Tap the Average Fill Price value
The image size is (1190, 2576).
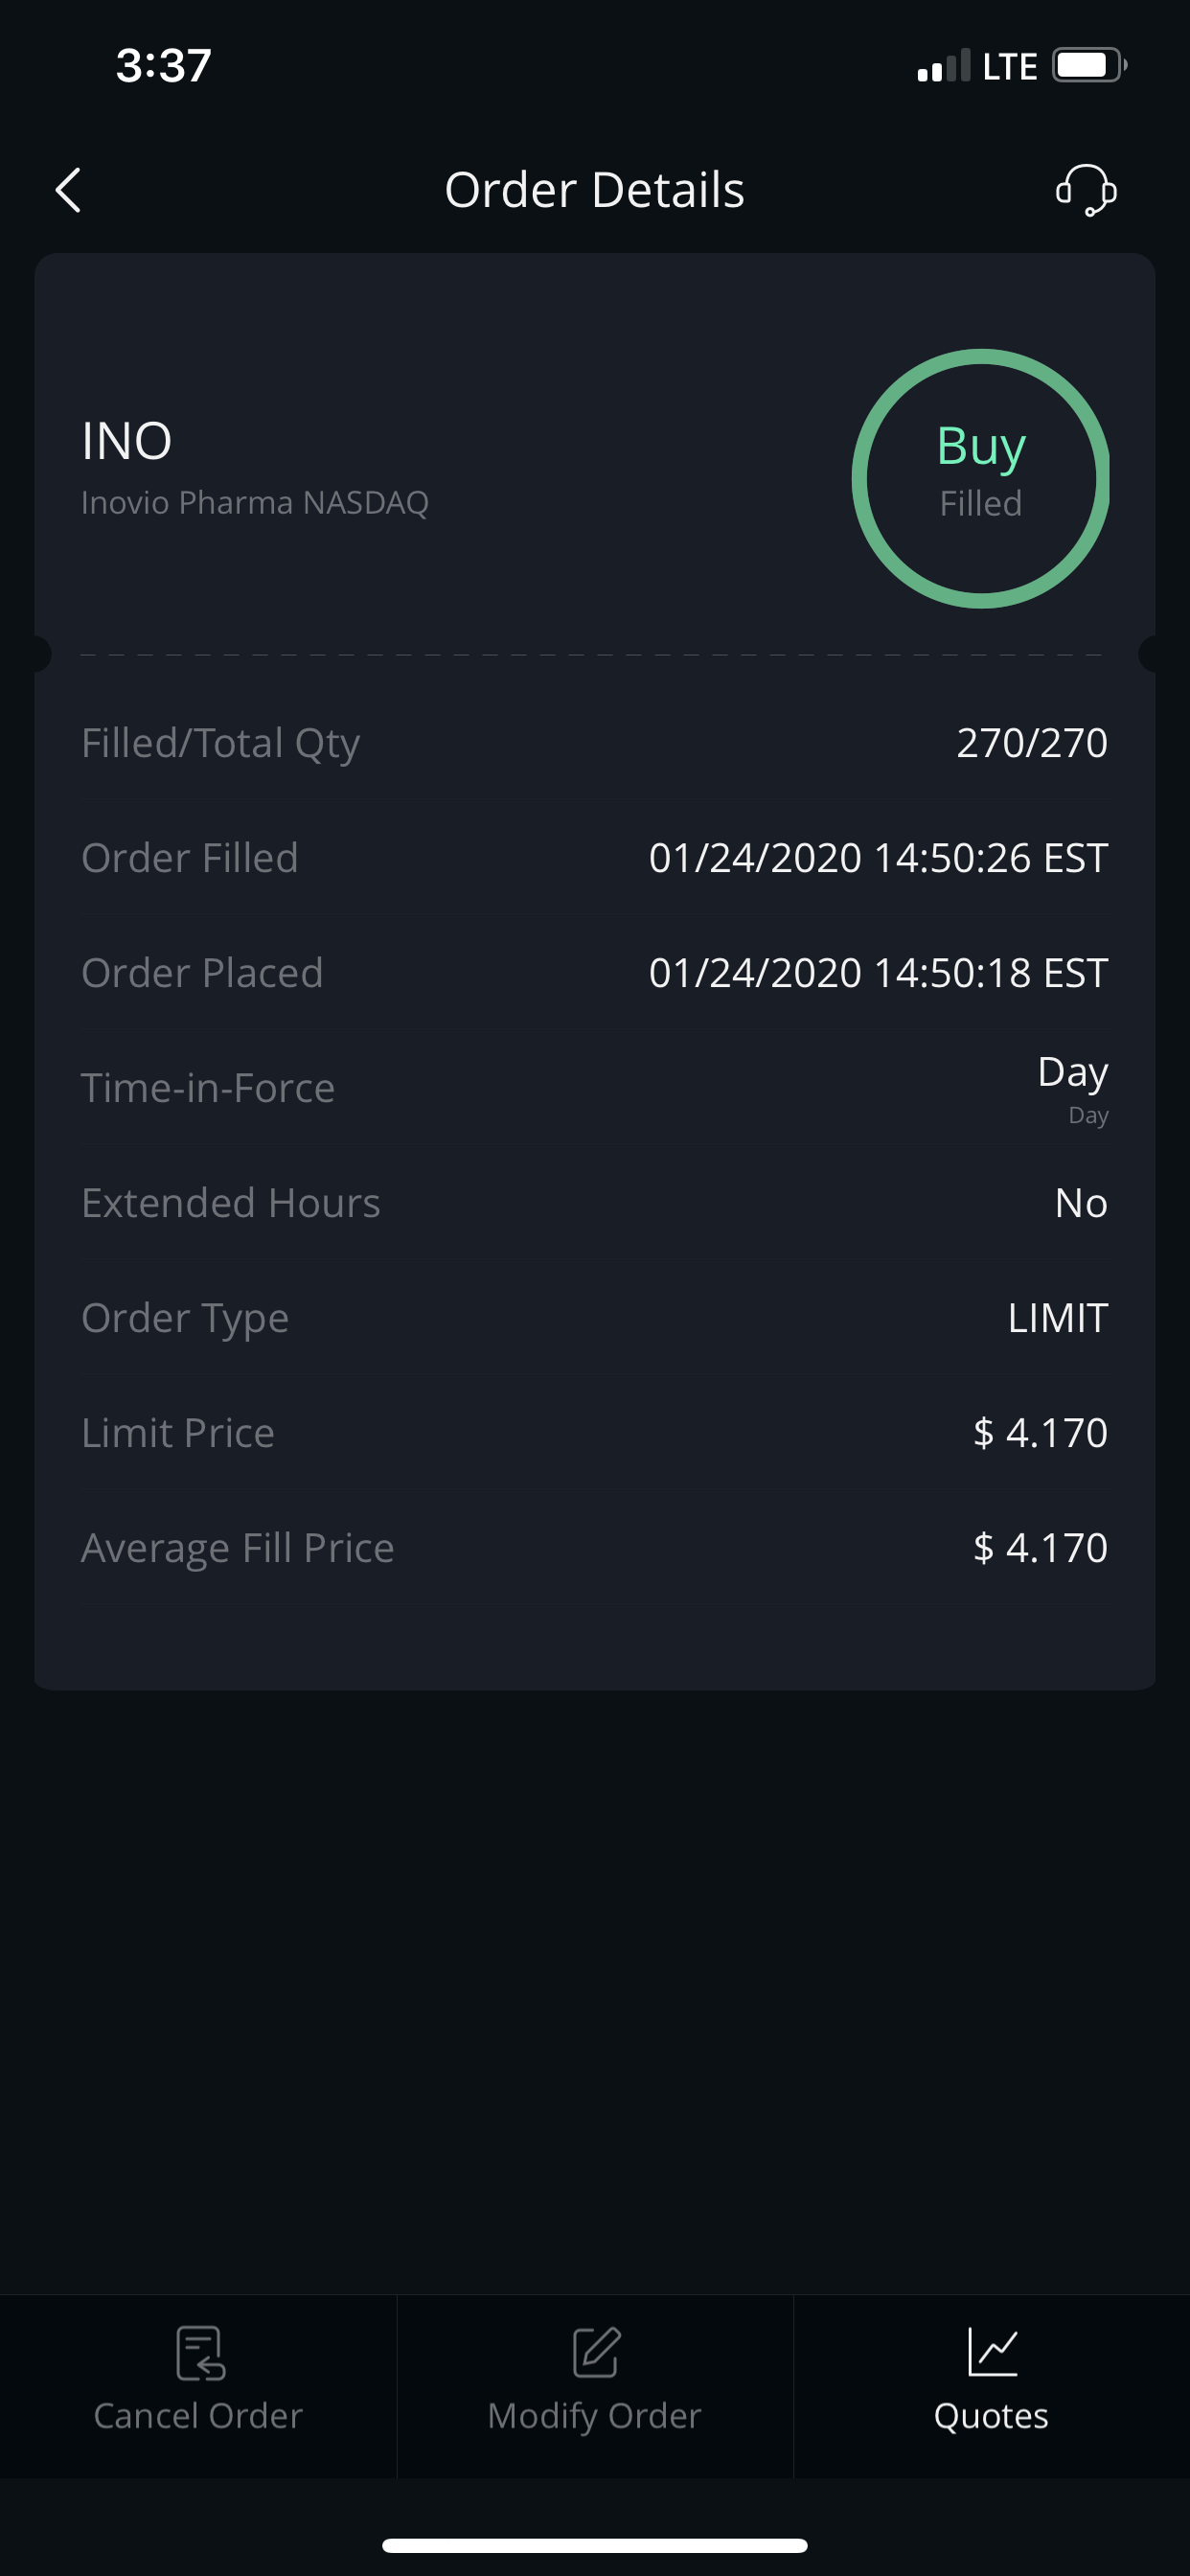point(1040,1548)
